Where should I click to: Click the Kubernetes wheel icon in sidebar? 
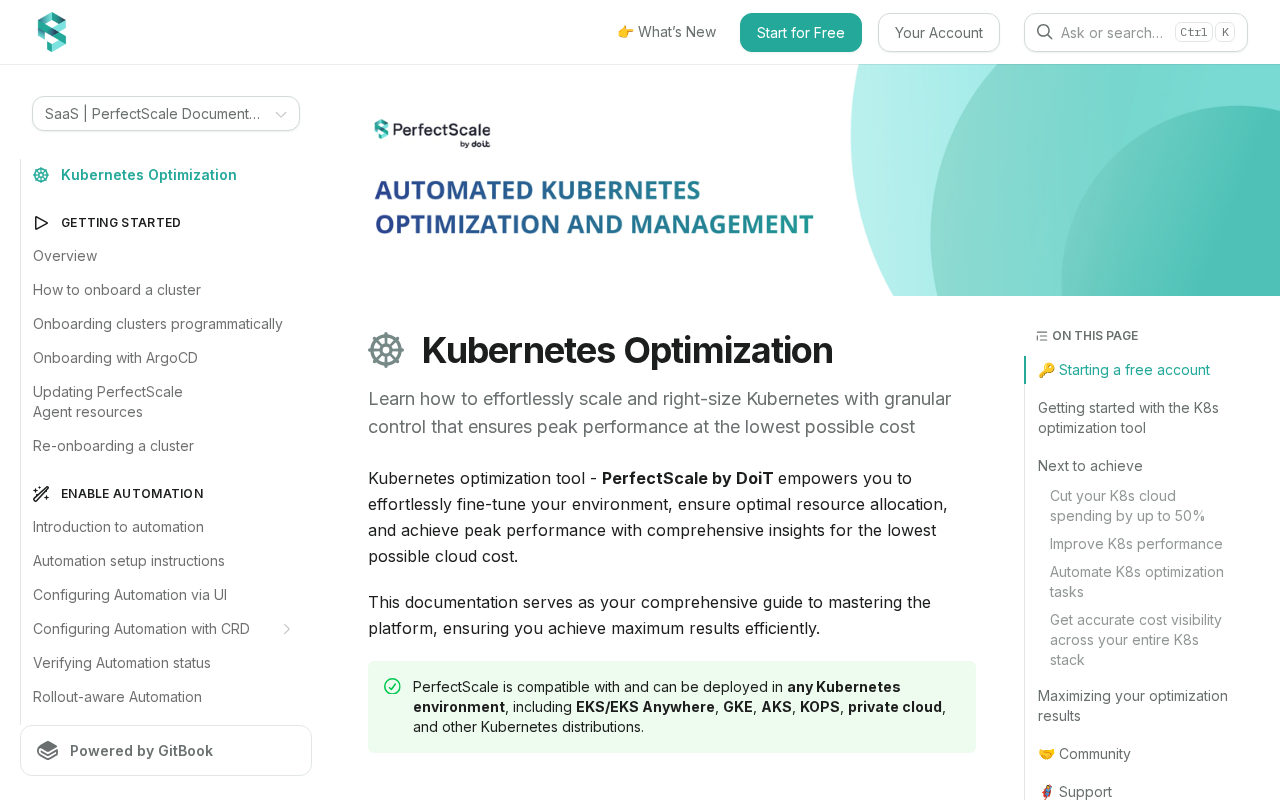pos(41,175)
